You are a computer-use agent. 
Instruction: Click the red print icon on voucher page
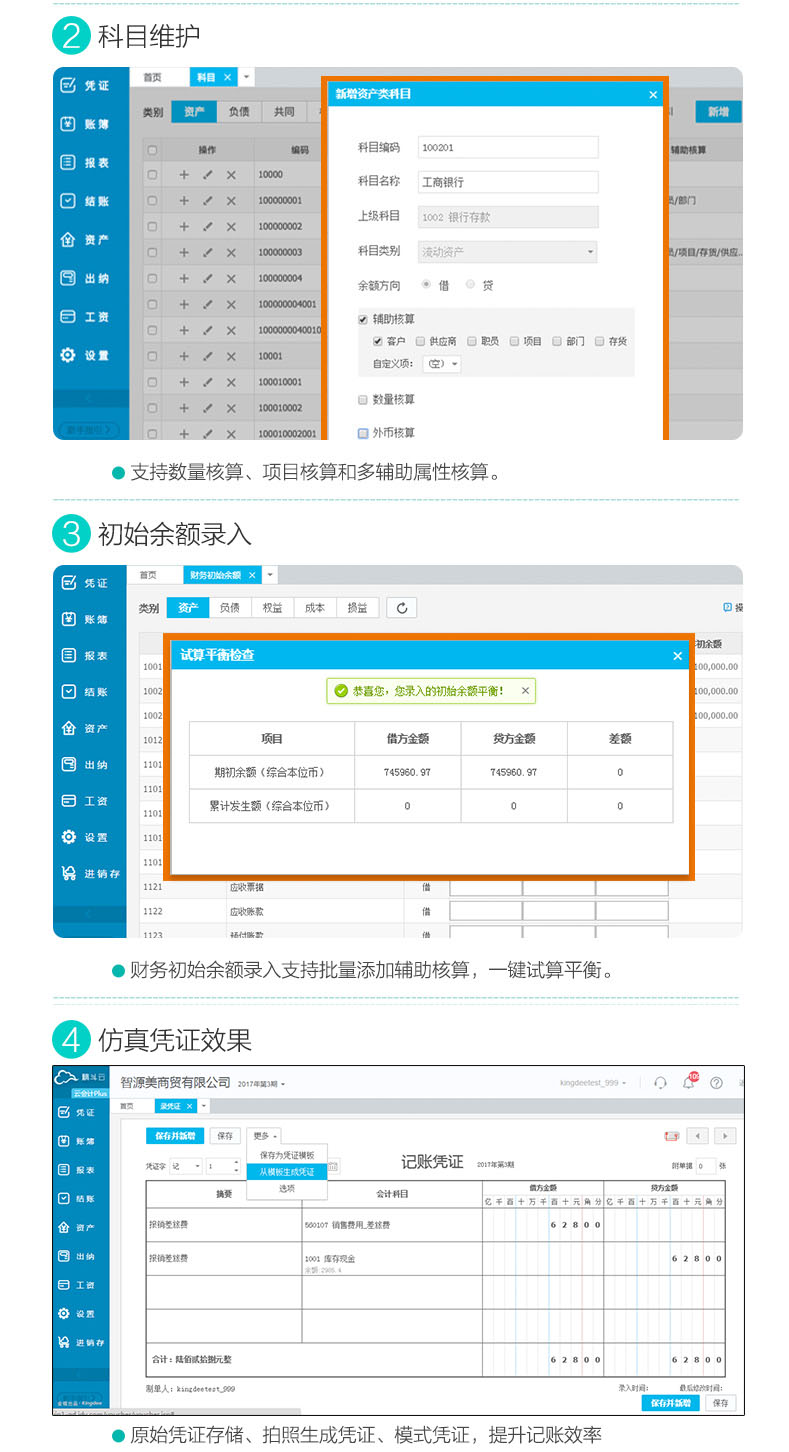click(x=671, y=1136)
